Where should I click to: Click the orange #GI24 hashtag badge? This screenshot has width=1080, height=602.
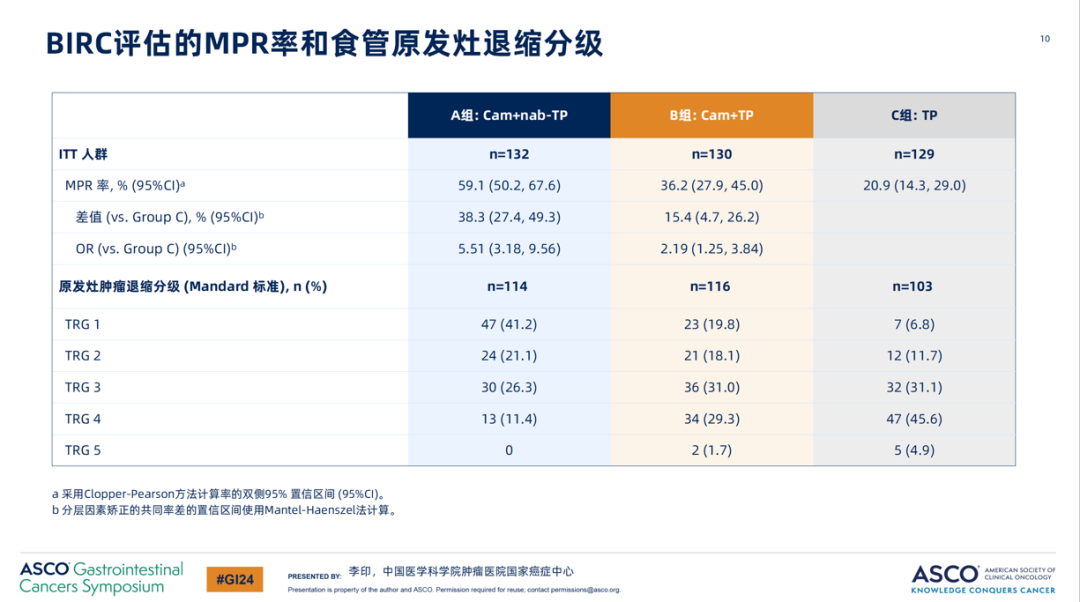tap(235, 579)
